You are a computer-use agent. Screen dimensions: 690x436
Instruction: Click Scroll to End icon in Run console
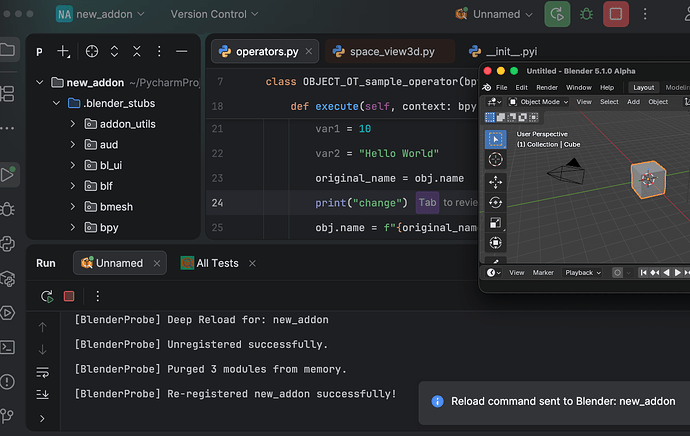point(43,394)
